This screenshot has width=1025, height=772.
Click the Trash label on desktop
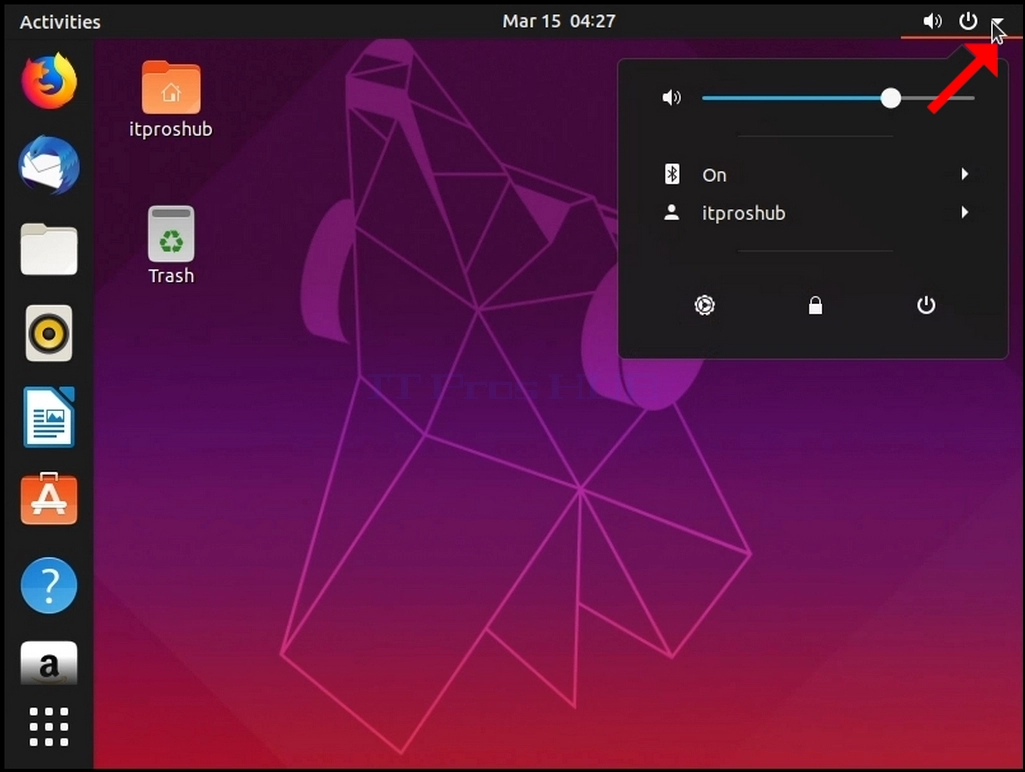[x=171, y=276]
